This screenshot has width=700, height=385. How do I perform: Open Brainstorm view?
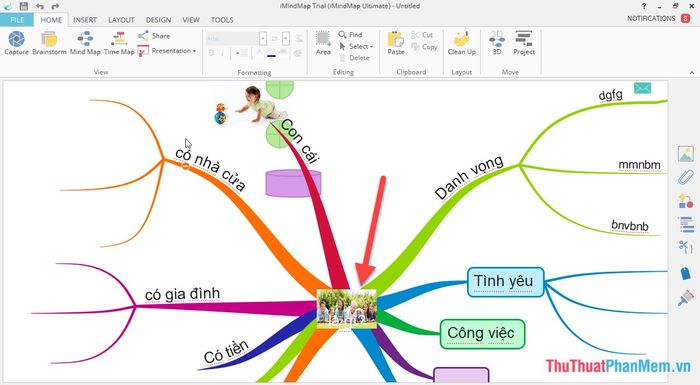[49, 43]
